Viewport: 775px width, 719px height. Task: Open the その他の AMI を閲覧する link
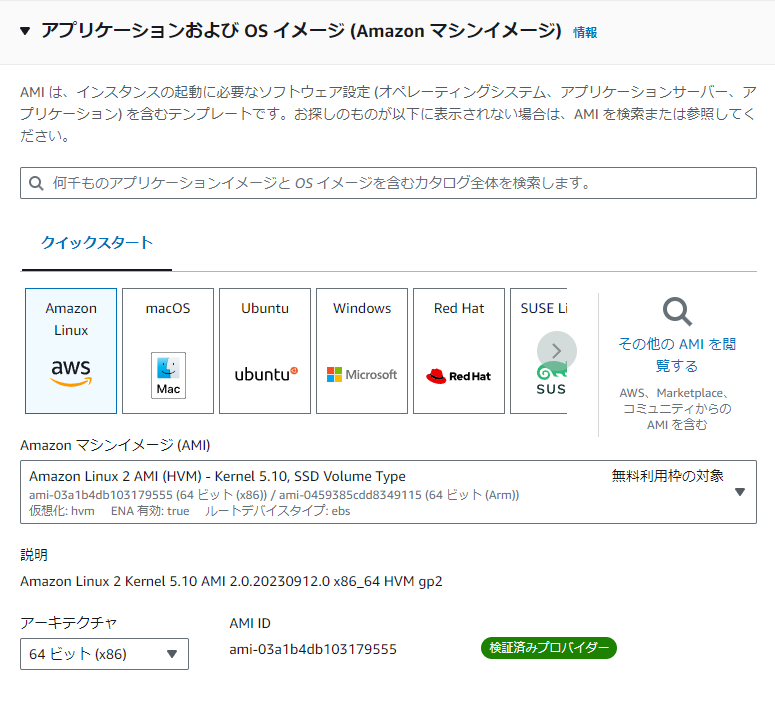677,355
